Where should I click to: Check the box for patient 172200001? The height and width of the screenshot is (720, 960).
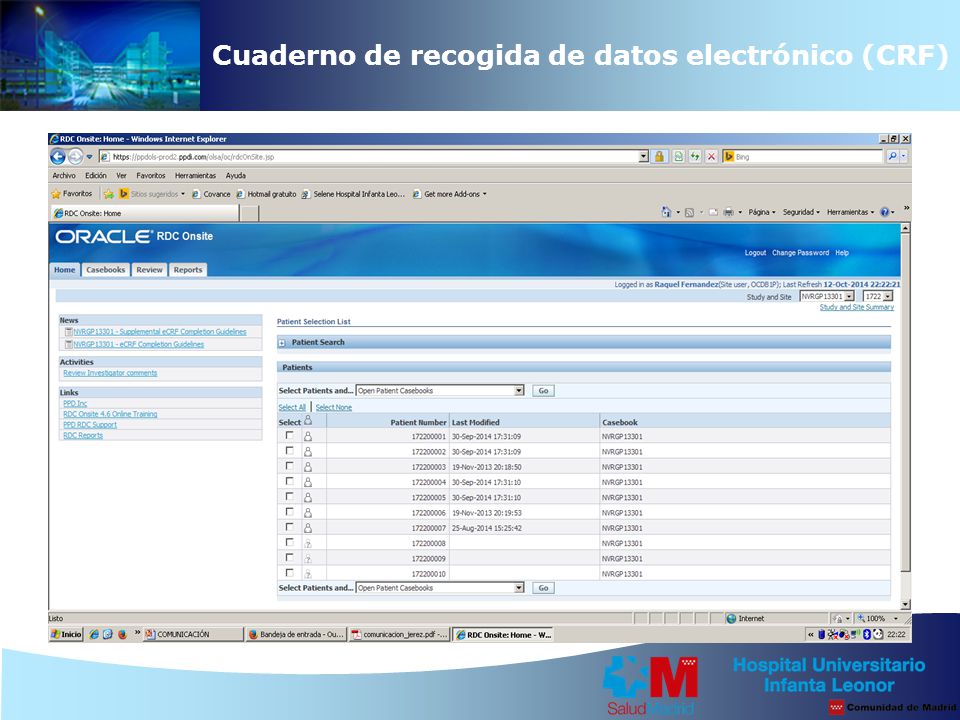pyautogui.click(x=290, y=435)
